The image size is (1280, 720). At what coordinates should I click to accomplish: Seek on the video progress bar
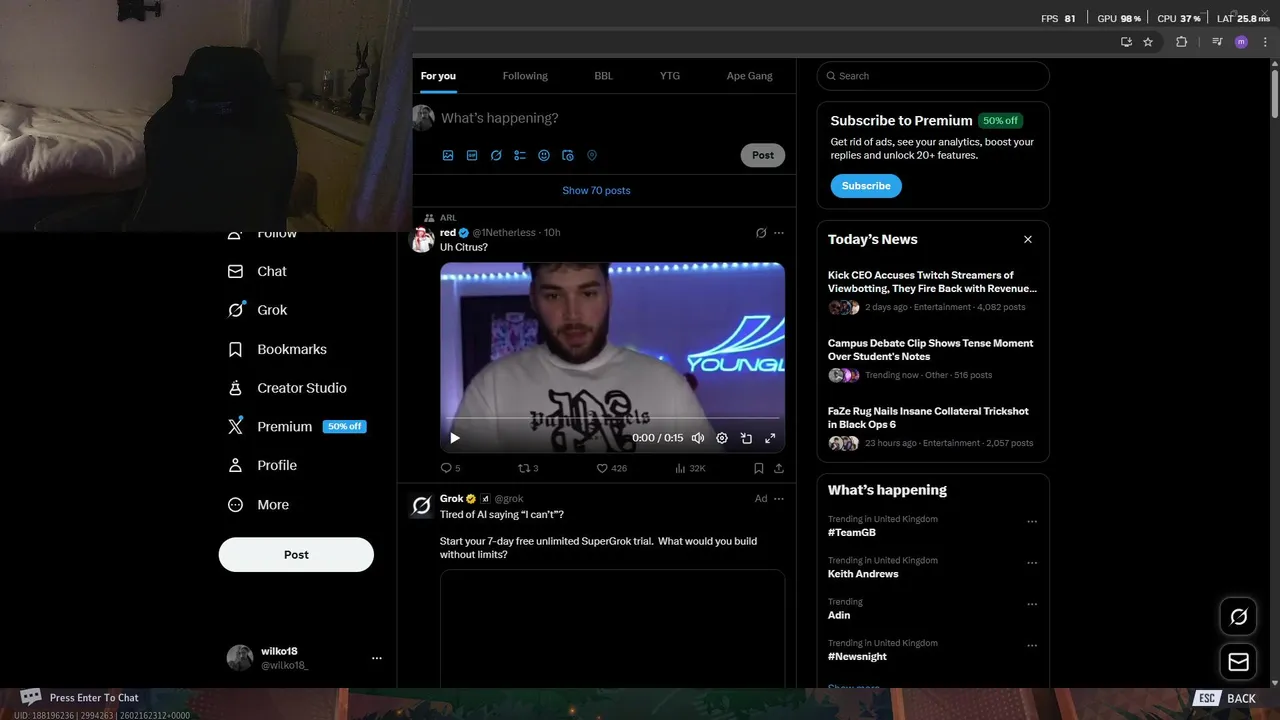pyautogui.click(x=612, y=418)
